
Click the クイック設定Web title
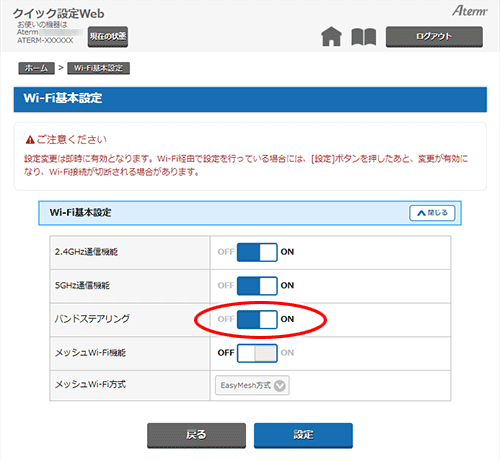pos(59,13)
